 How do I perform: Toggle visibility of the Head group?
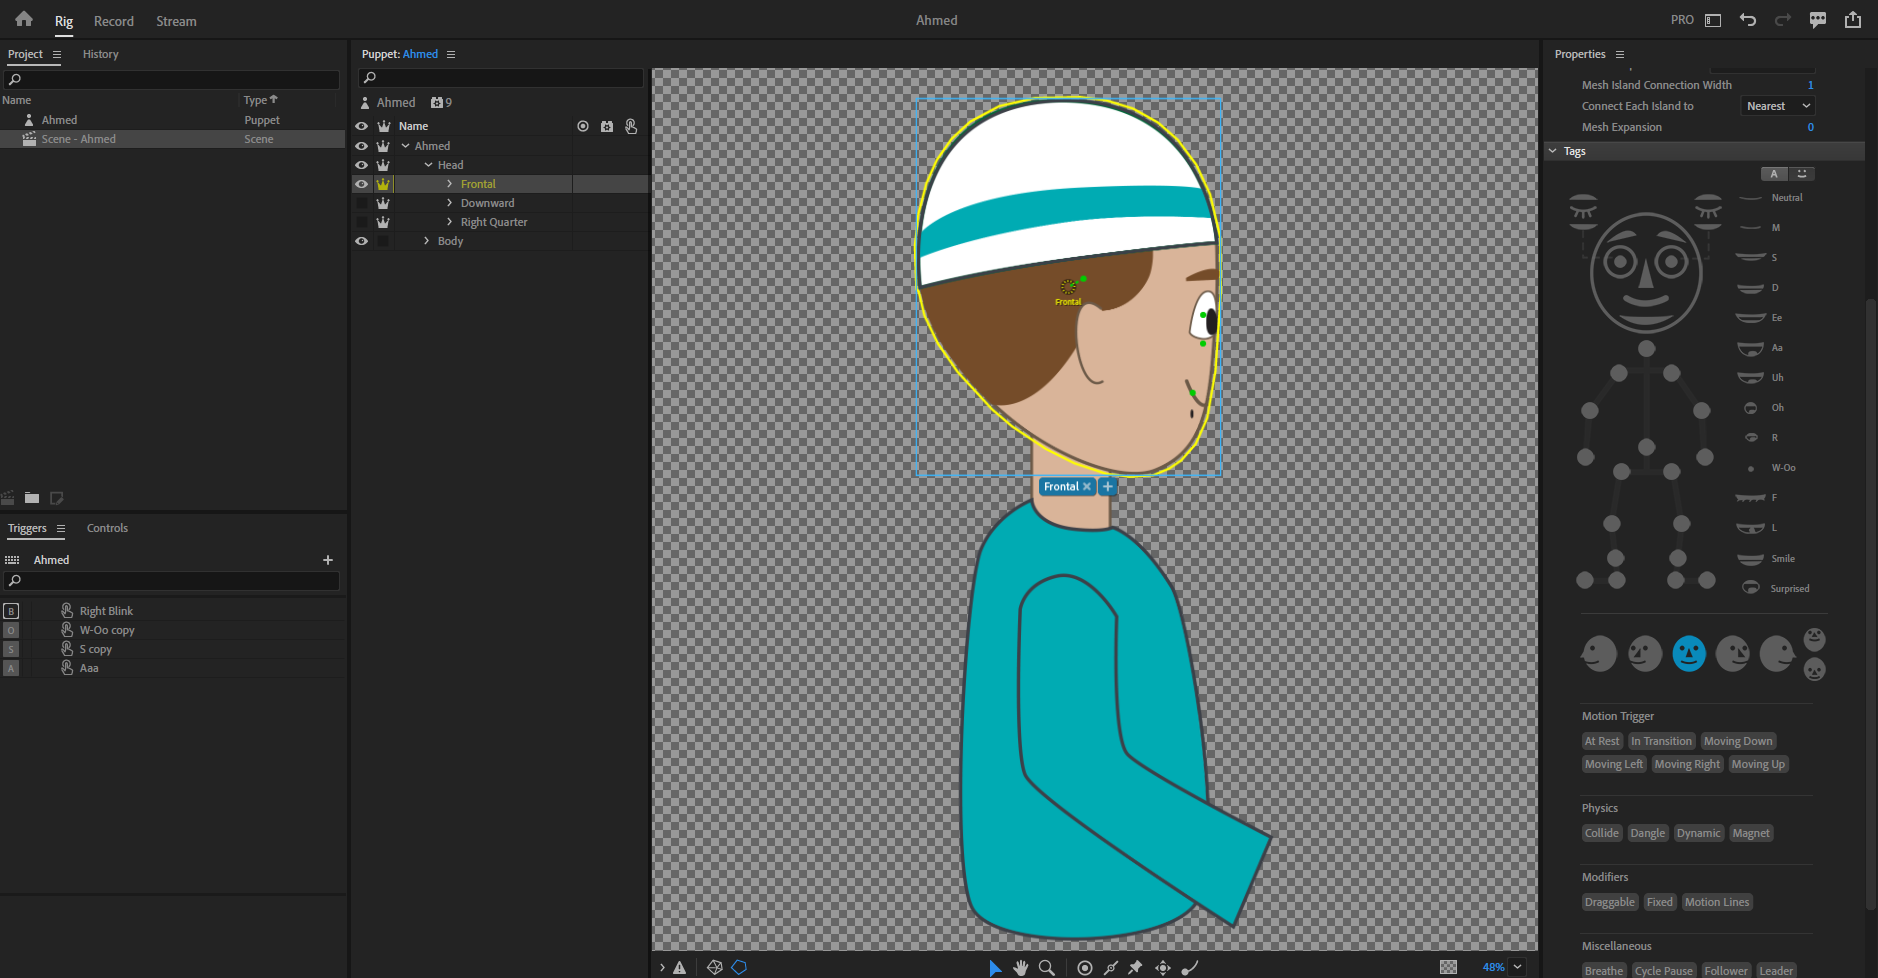pos(362,164)
